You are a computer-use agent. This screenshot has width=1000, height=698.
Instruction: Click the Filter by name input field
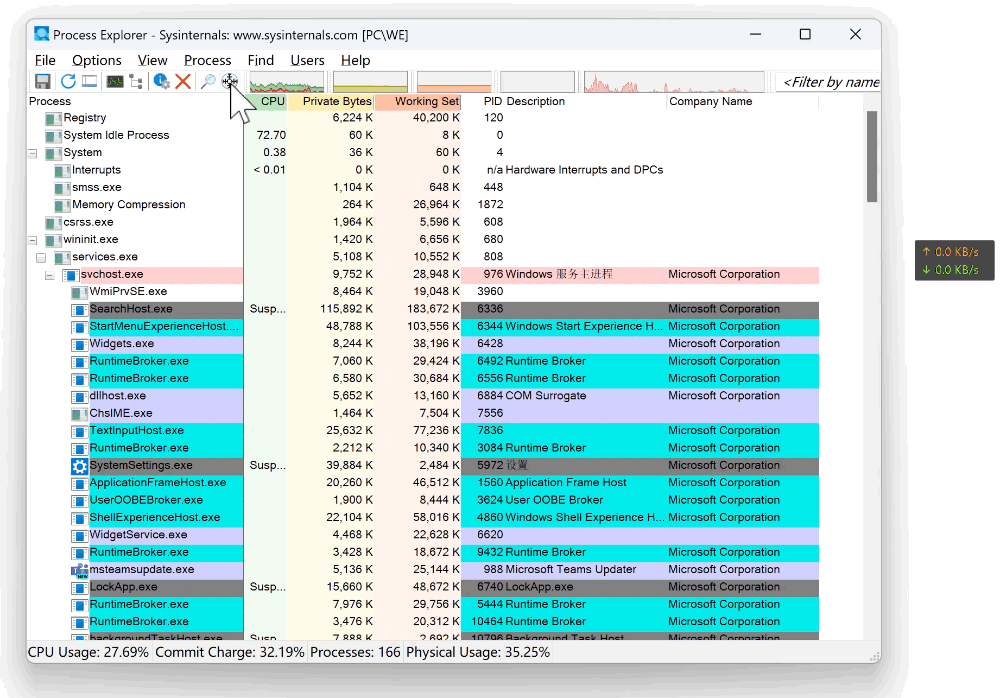coord(829,82)
